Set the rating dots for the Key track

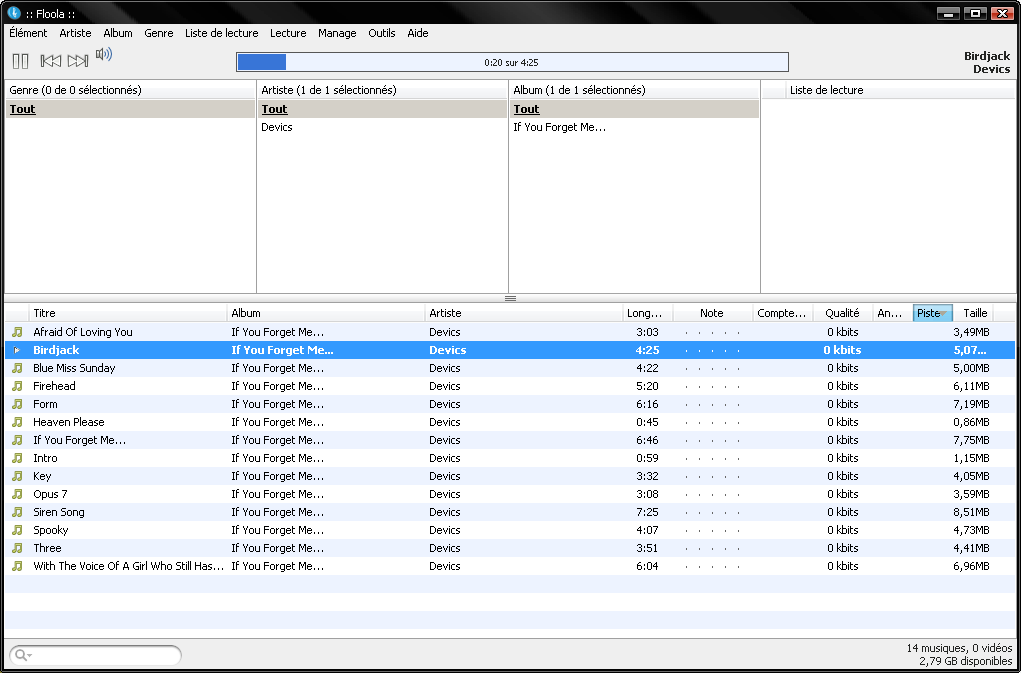point(712,477)
